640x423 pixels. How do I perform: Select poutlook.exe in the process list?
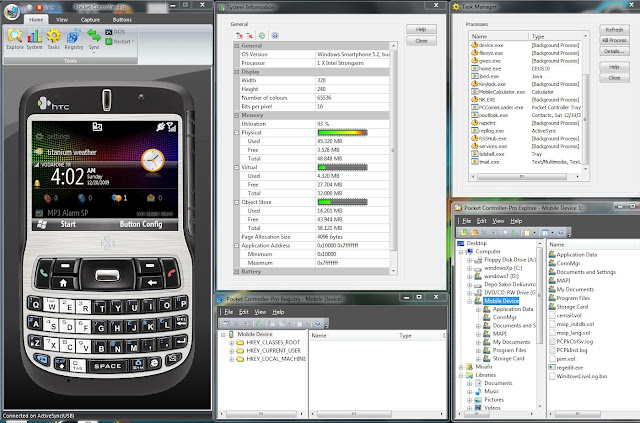click(493, 115)
